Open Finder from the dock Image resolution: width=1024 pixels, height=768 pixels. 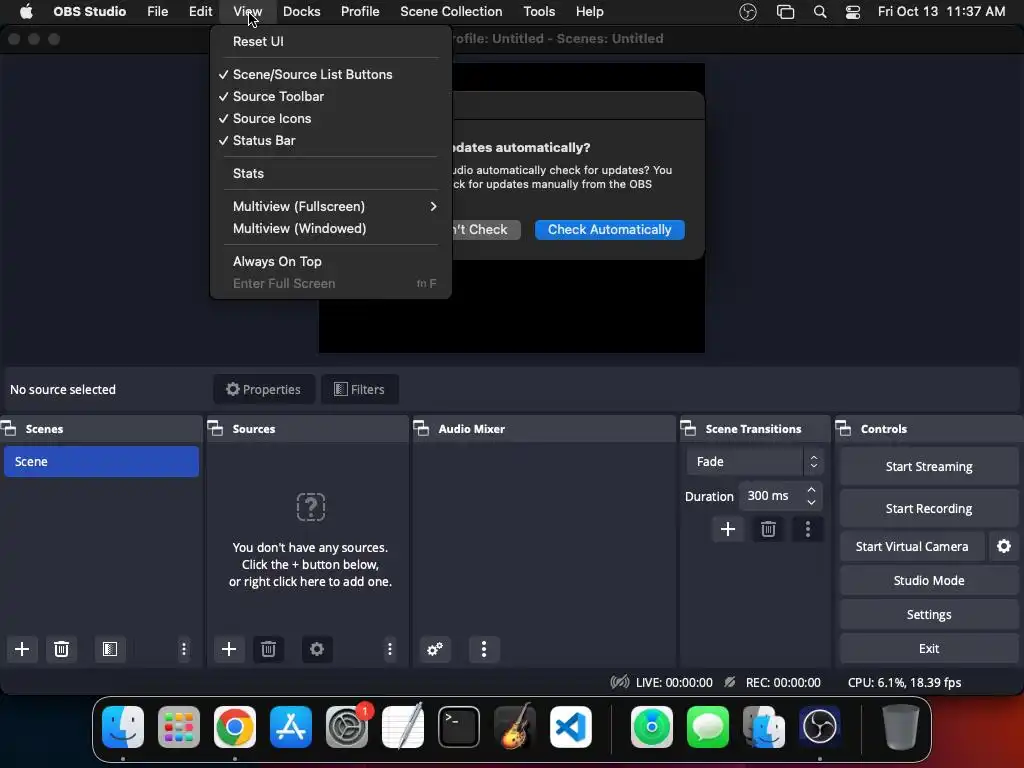tap(123, 727)
